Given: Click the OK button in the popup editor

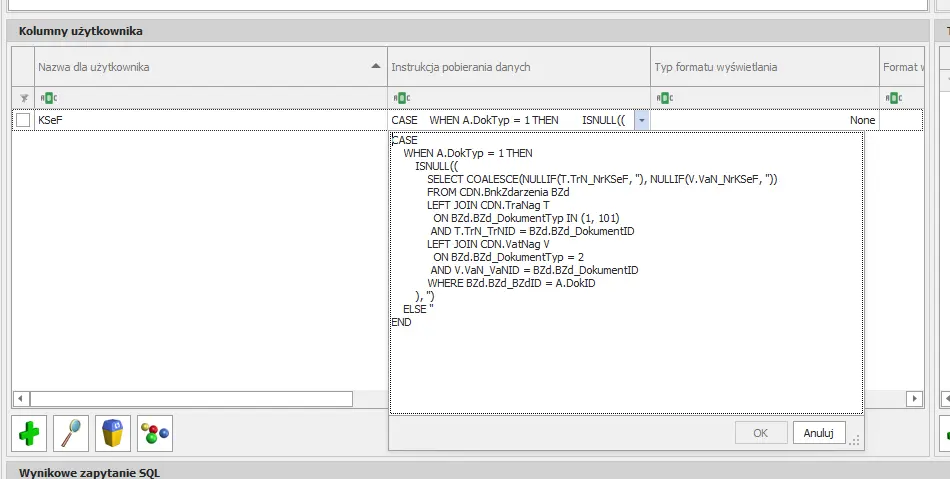Looking at the screenshot, I should click(x=760, y=433).
